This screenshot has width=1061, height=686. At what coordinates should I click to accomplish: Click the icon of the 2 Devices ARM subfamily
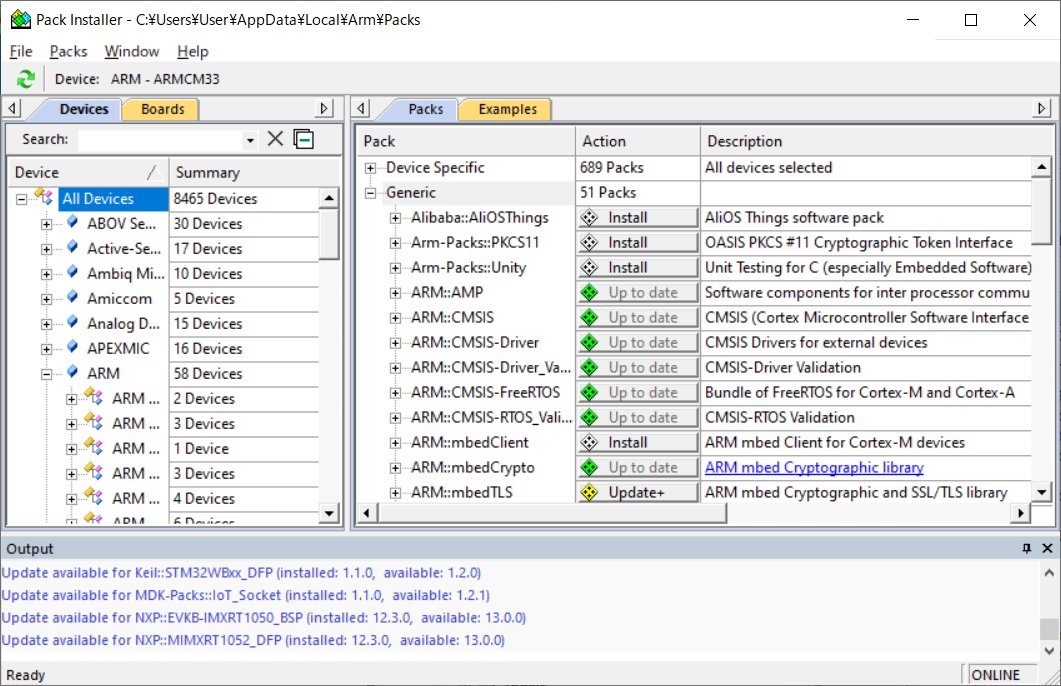[94, 398]
